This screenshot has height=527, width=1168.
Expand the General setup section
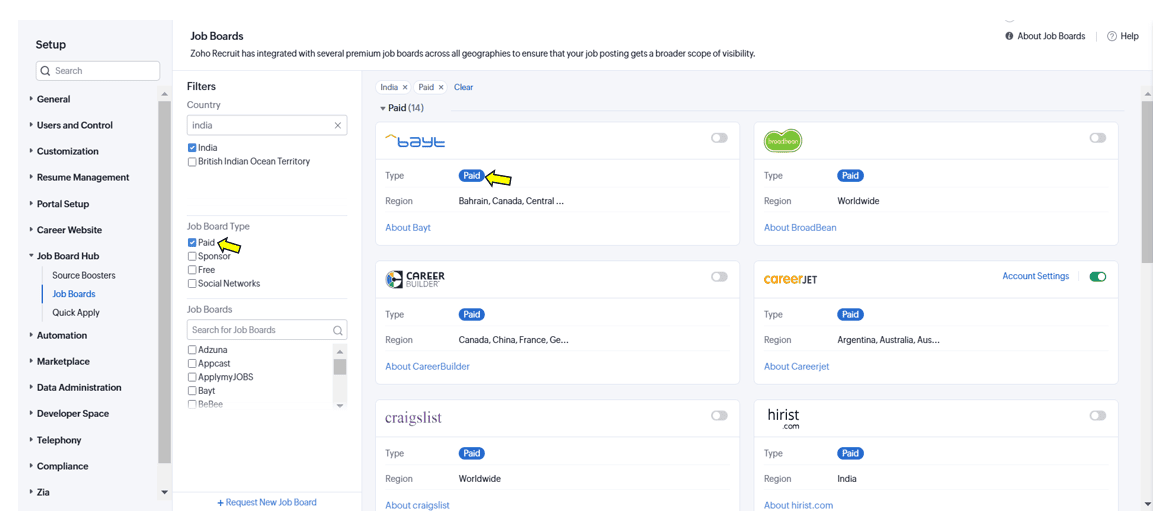53,99
